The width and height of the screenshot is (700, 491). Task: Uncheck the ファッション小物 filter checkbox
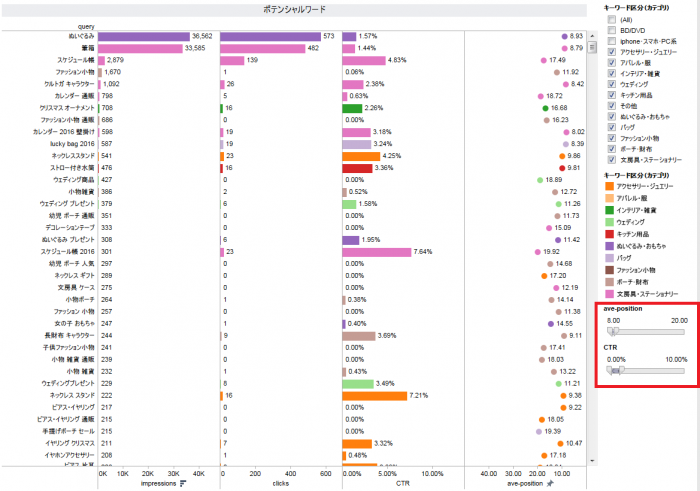pyautogui.click(x=612, y=138)
